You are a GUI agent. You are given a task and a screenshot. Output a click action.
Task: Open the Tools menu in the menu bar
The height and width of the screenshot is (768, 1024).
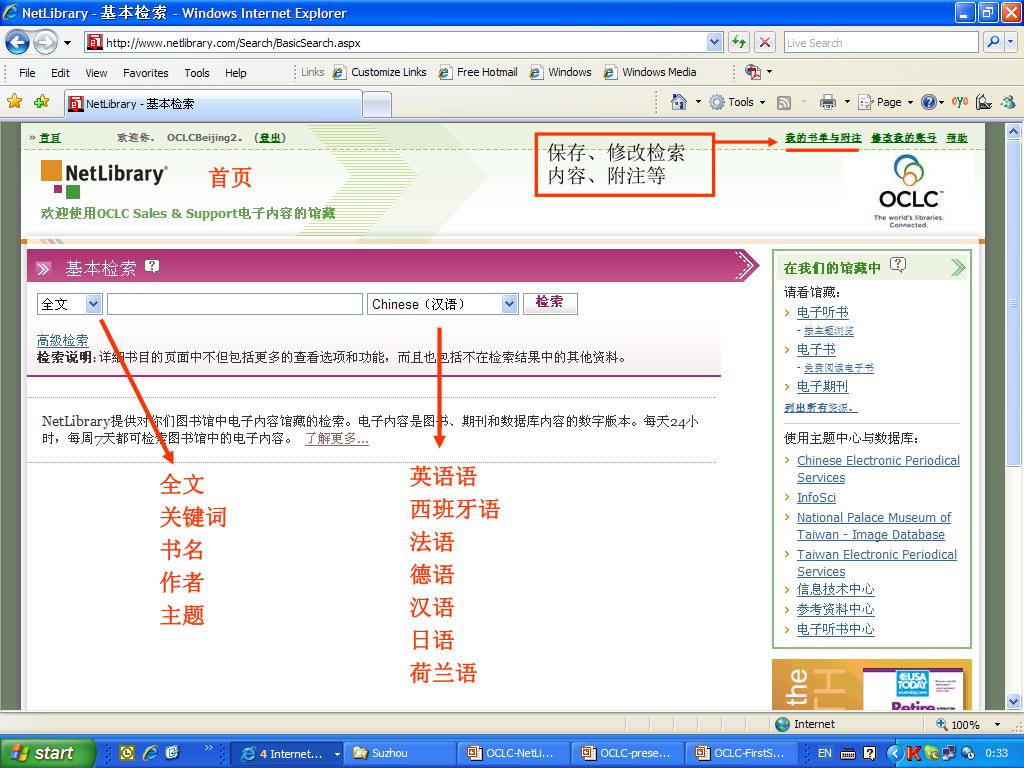pos(197,72)
